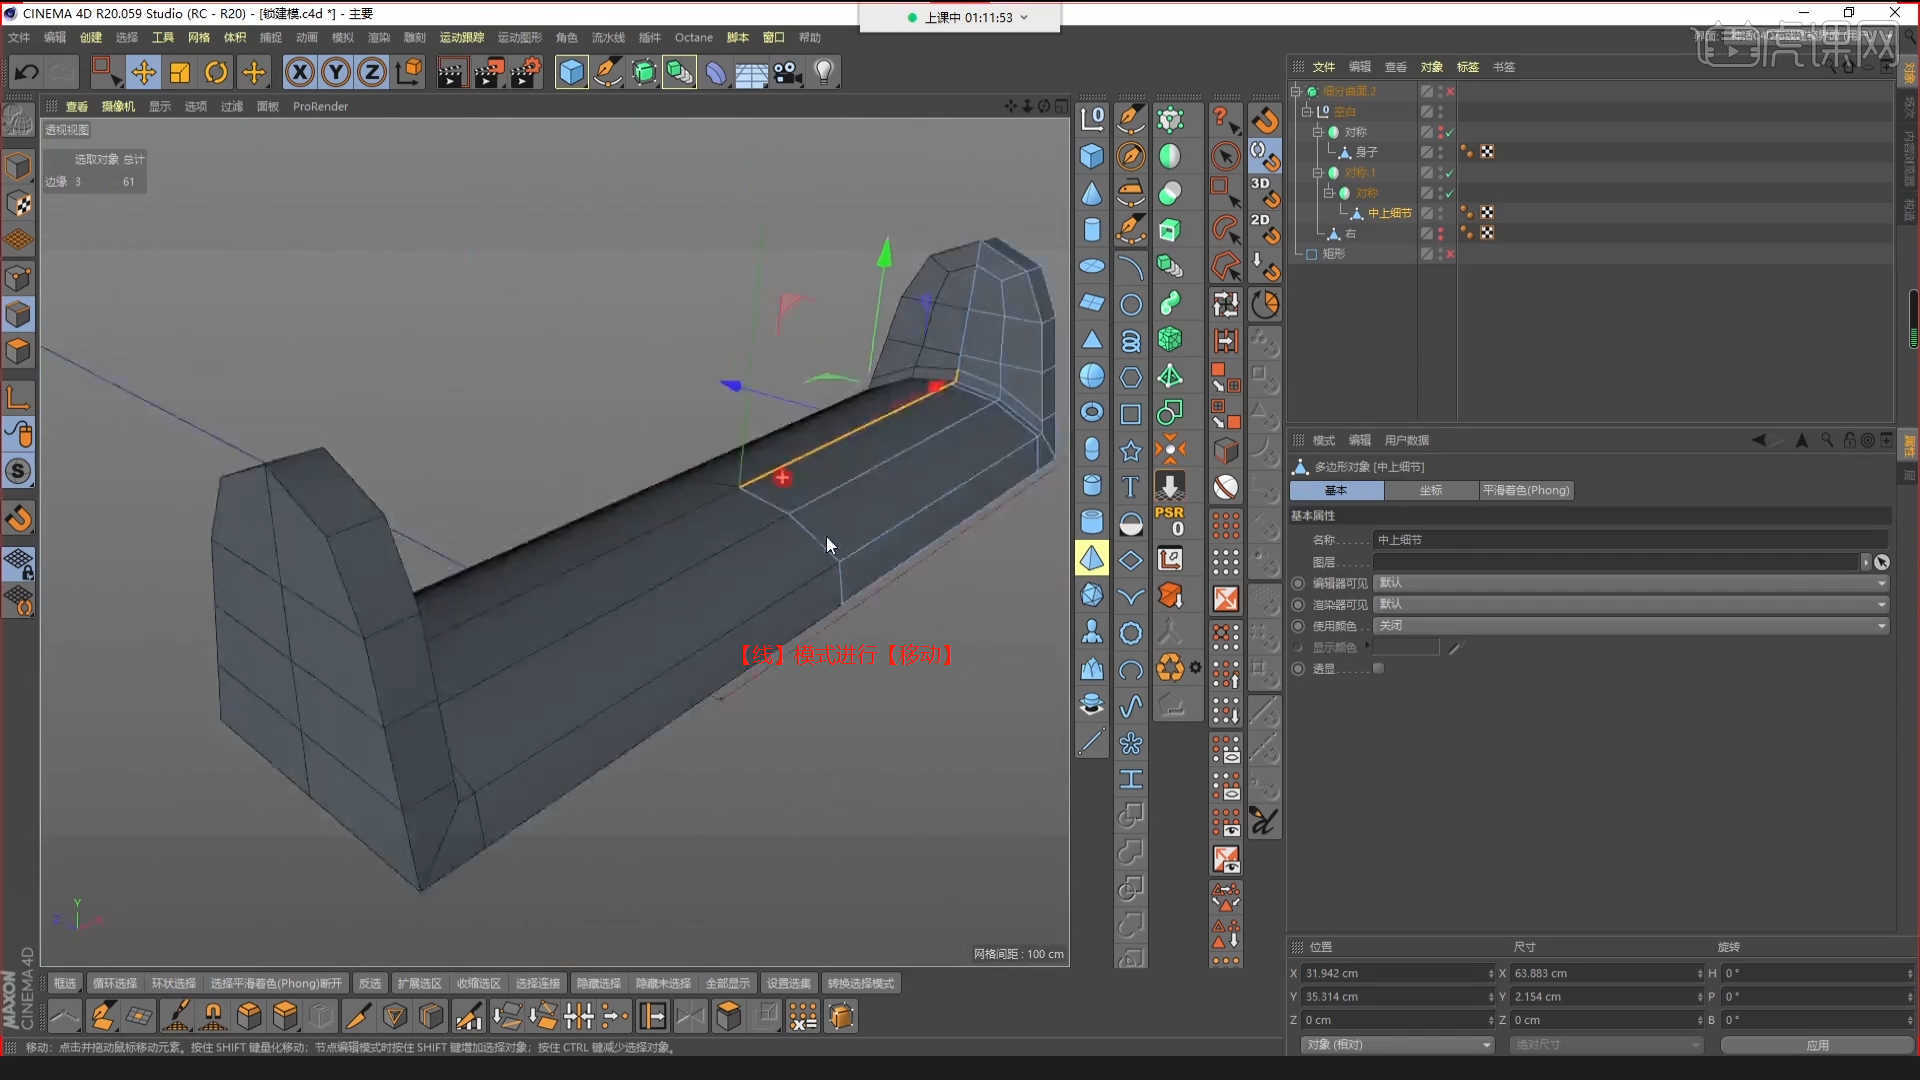Open 渲染器可见 dropdown
This screenshot has height=1080, width=1920.
[x=1632, y=604]
